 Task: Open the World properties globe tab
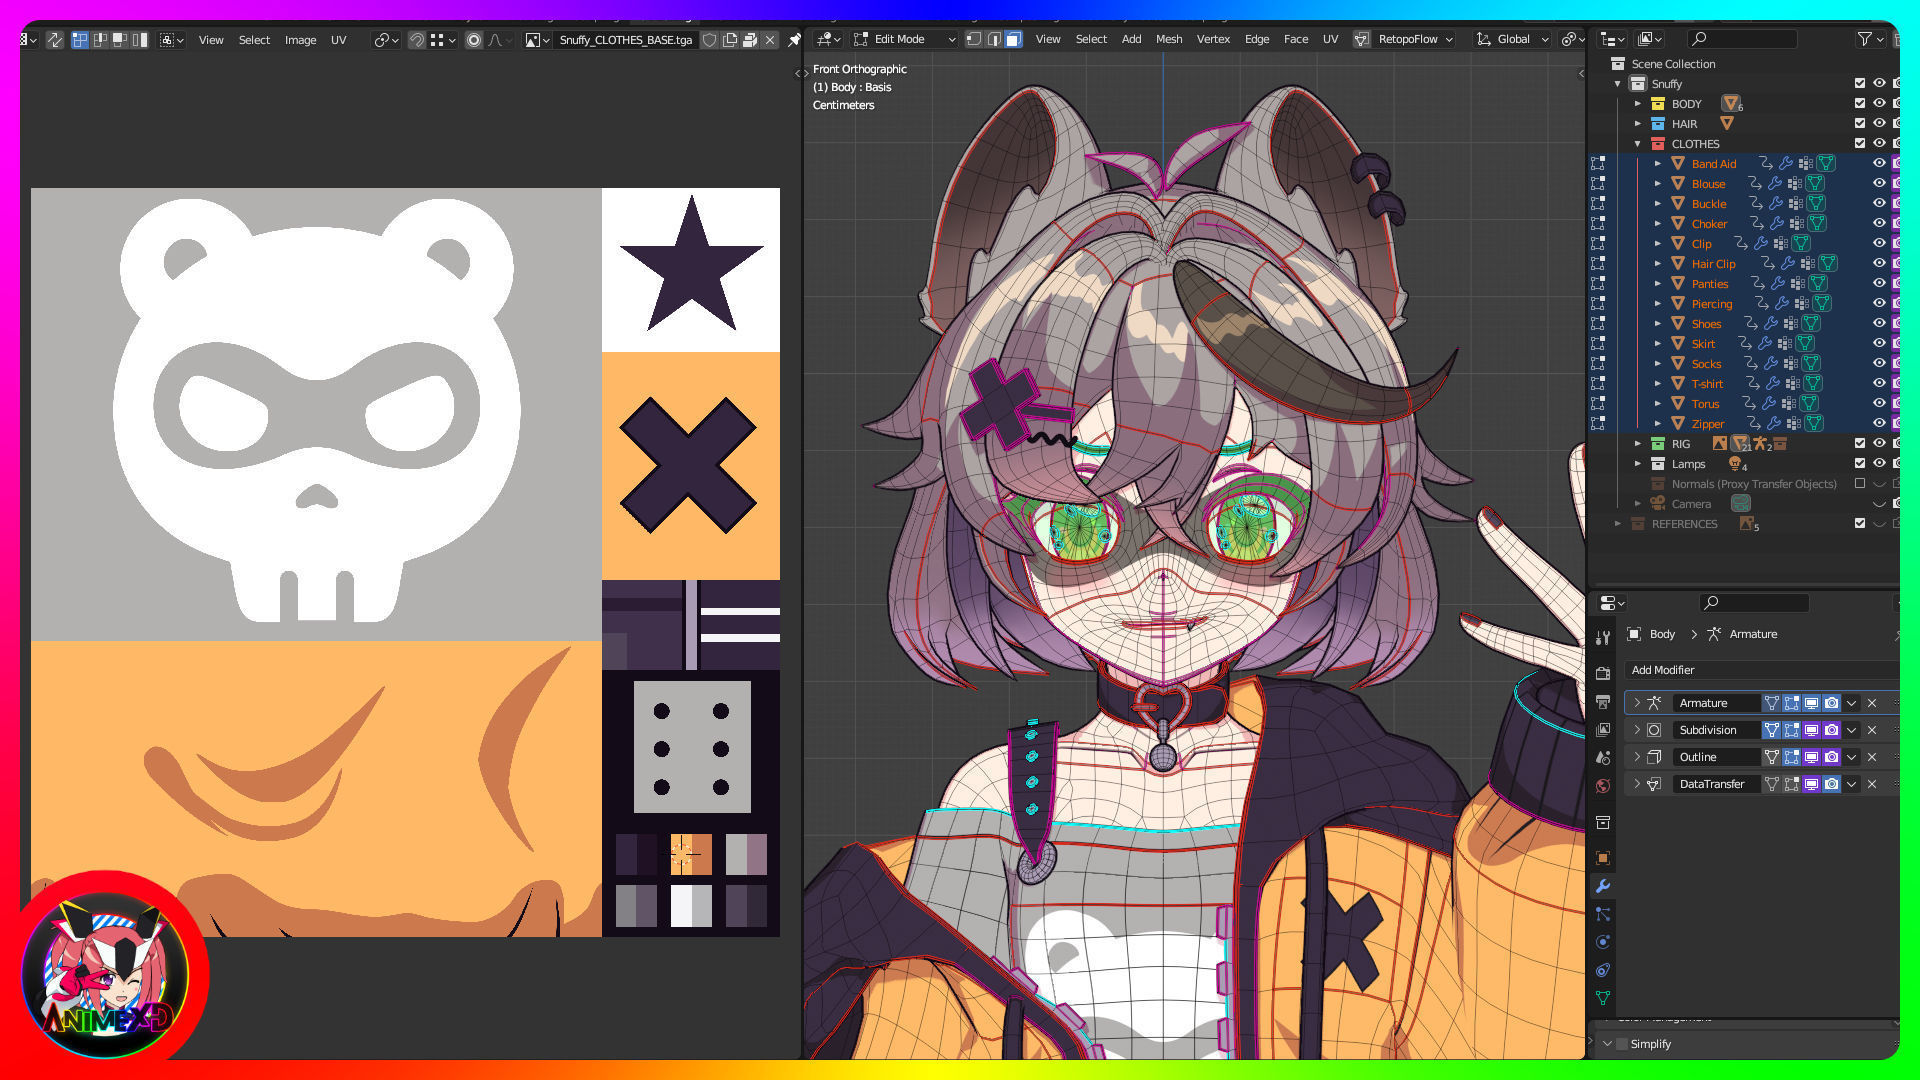[1603, 786]
